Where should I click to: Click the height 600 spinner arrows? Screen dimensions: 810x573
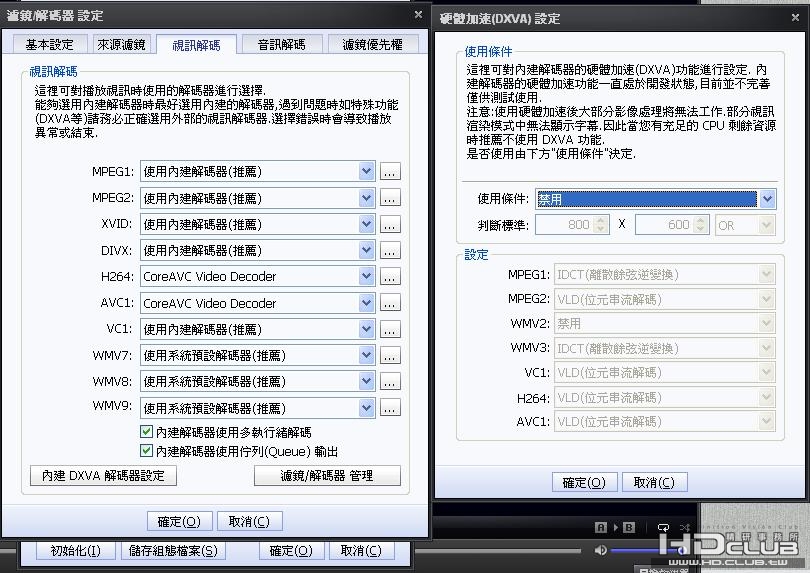701,225
